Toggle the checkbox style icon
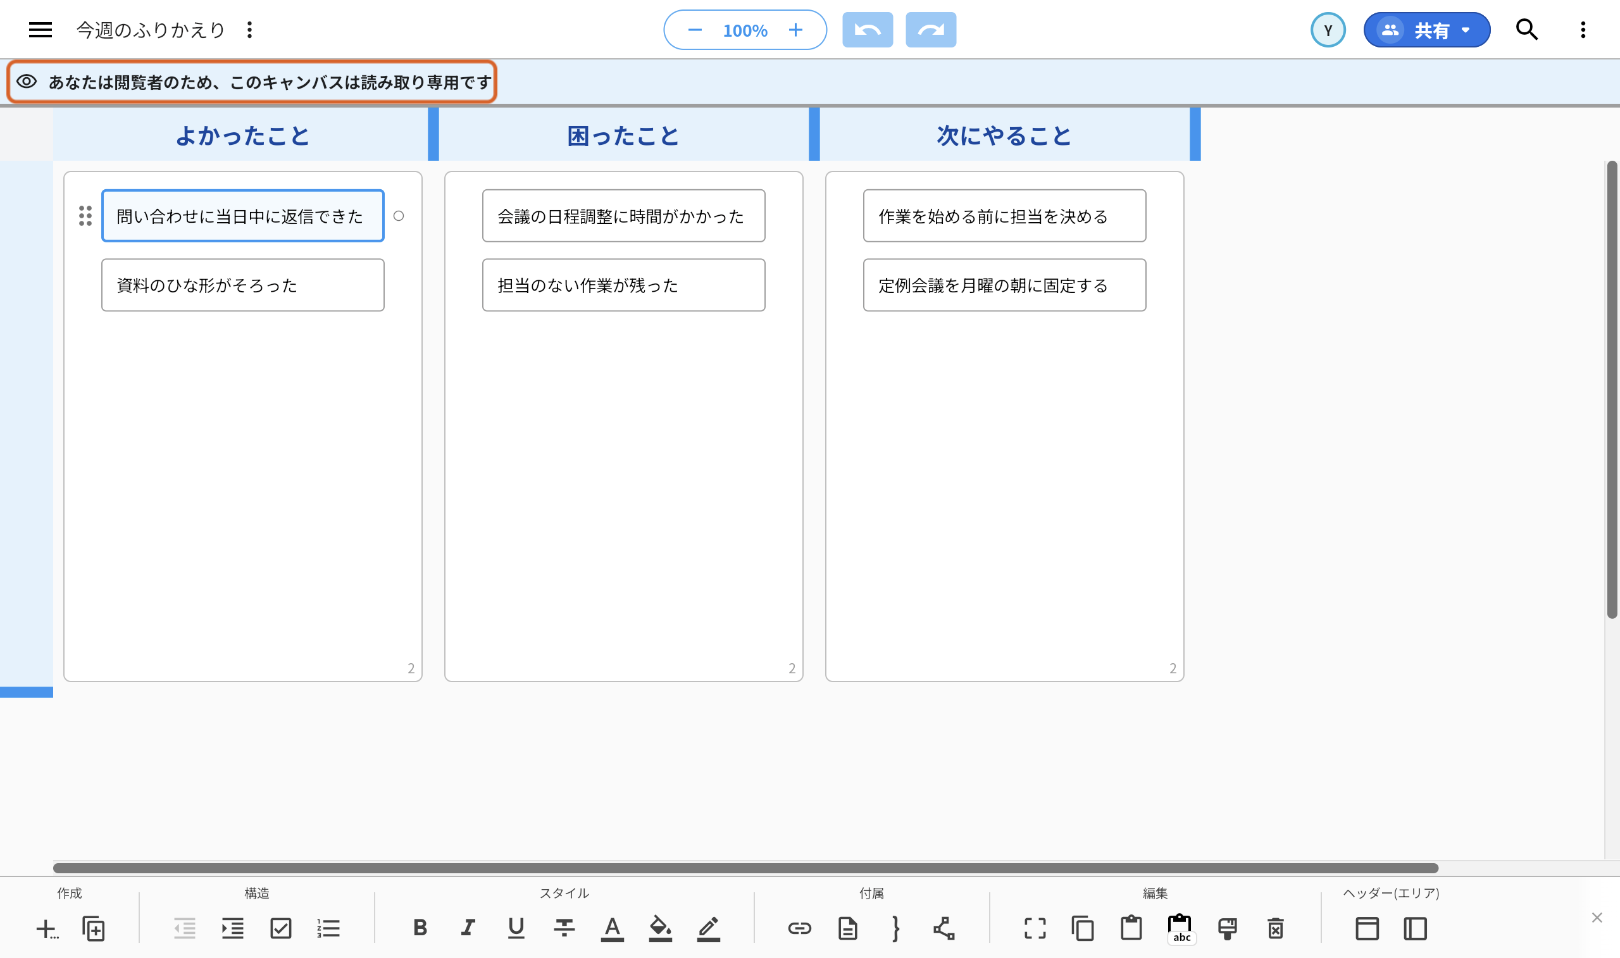The height and width of the screenshot is (958, 1620). [x=281, y=929]
